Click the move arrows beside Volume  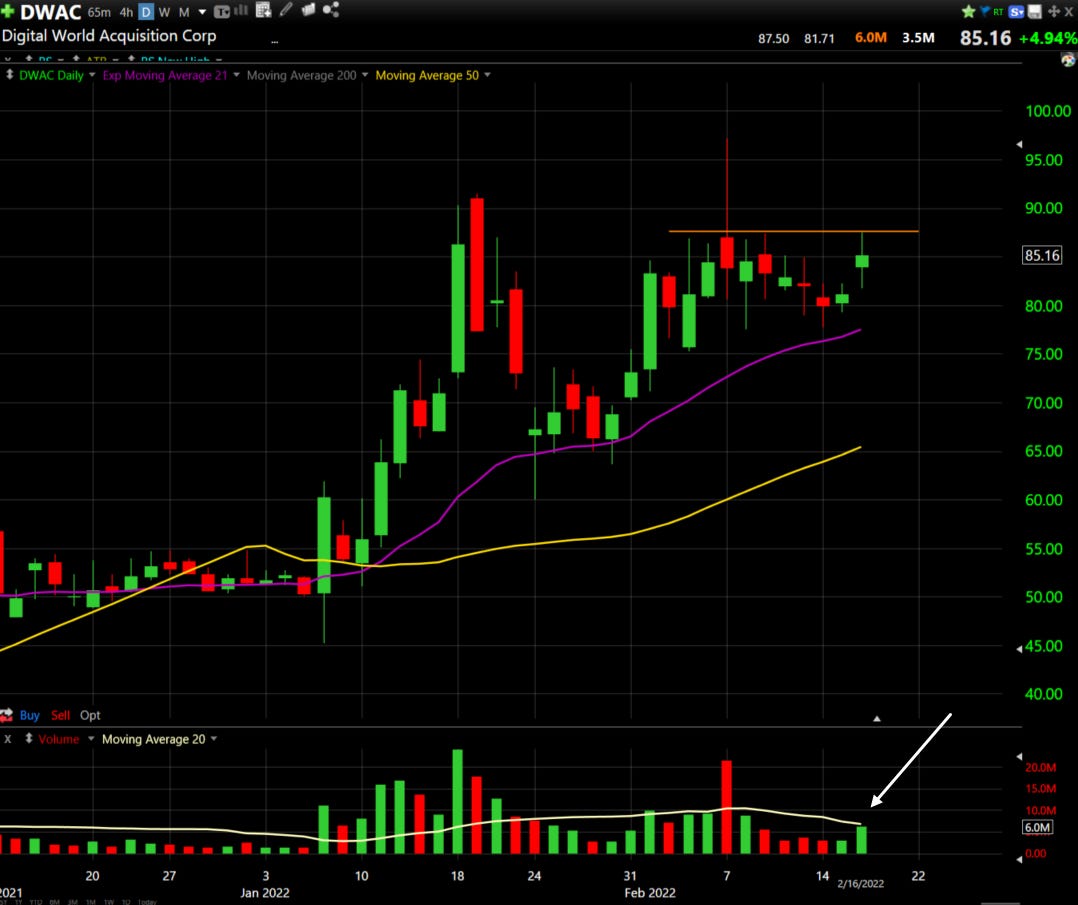29,739
